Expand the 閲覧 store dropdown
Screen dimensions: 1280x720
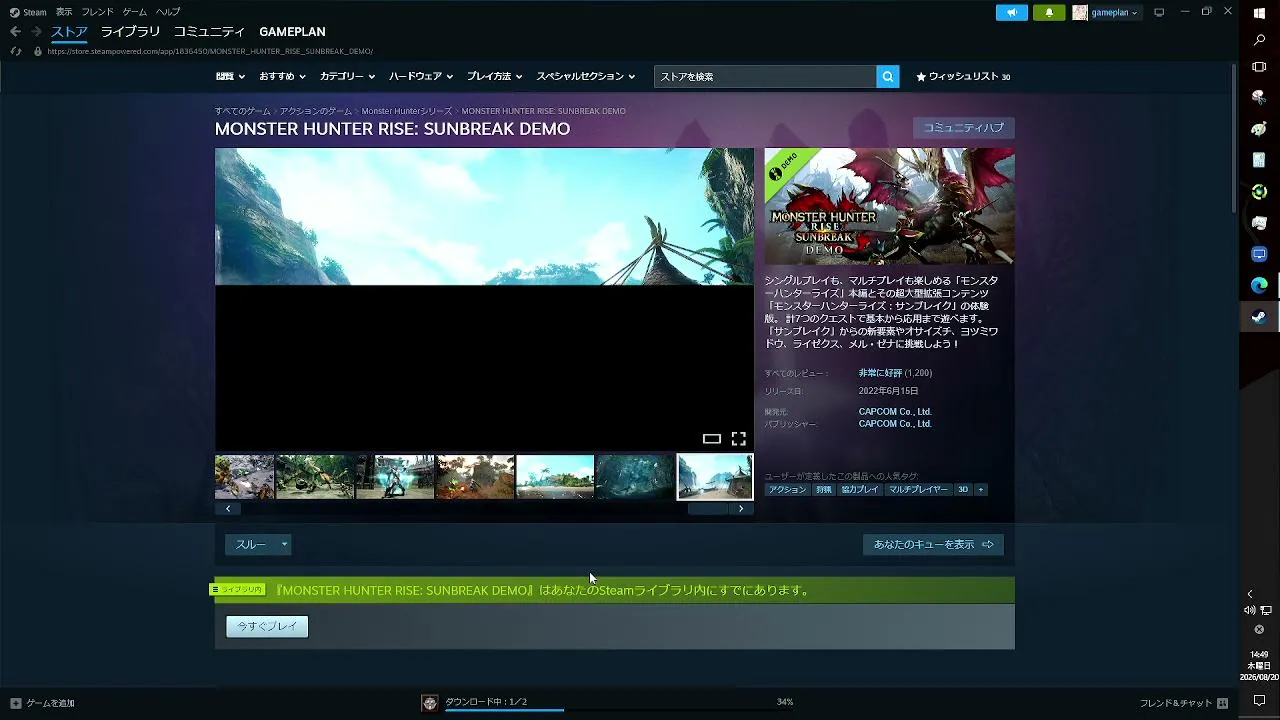point(231,76)
